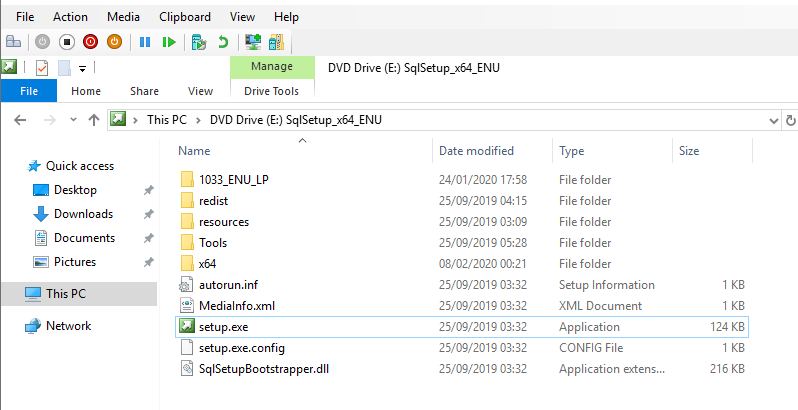Open the Customize Quick Access Toolbar dropdown
This screenshot has width=798, height=410.
pos(82,68)
